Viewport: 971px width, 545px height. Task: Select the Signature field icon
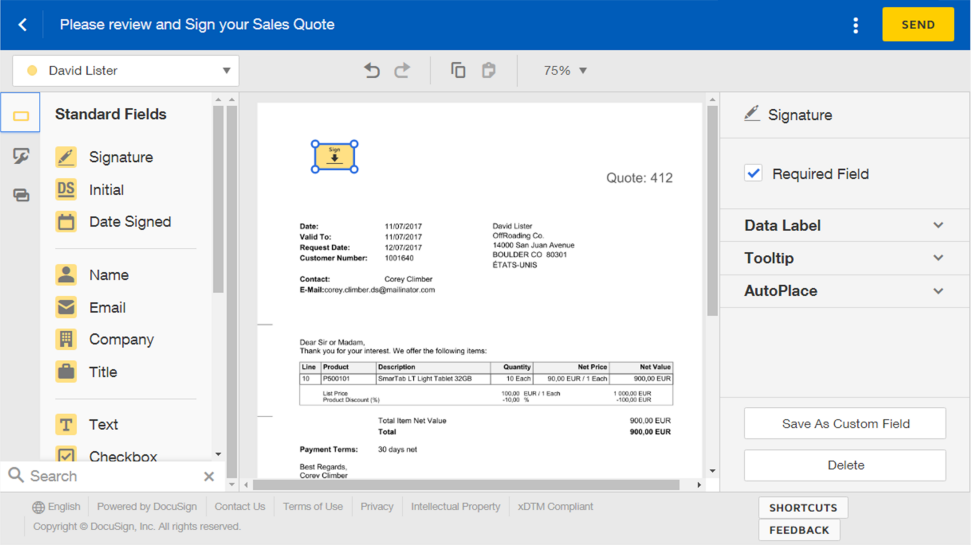point(66,157)
